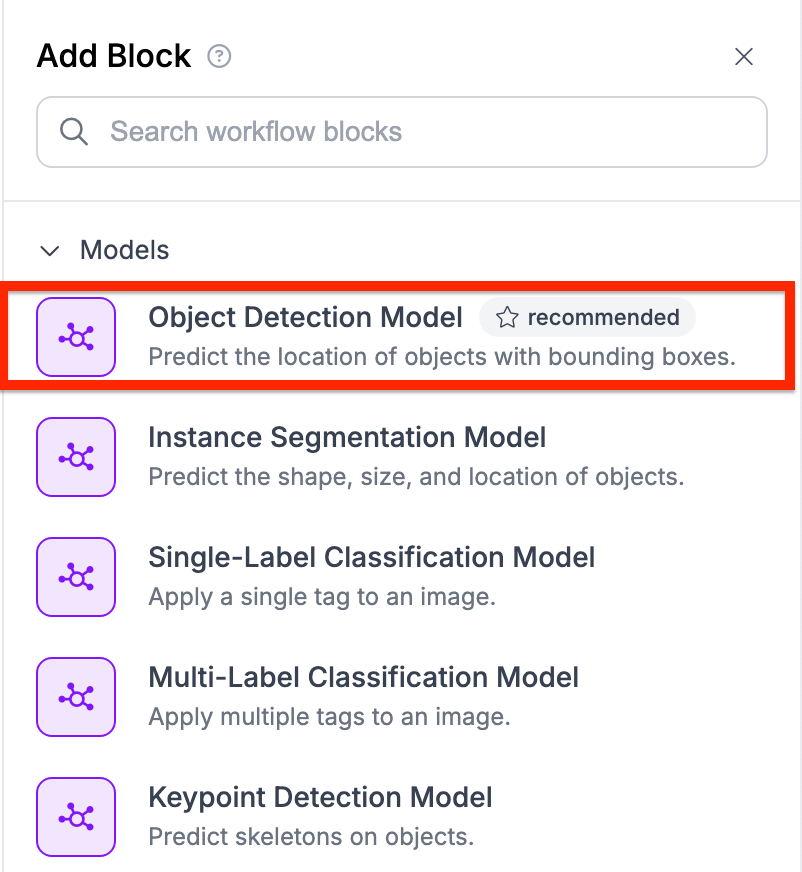This screenshot has height=872, width=802.
Task: Click the magnifying glass search icon
Action: tap(74, 131)
